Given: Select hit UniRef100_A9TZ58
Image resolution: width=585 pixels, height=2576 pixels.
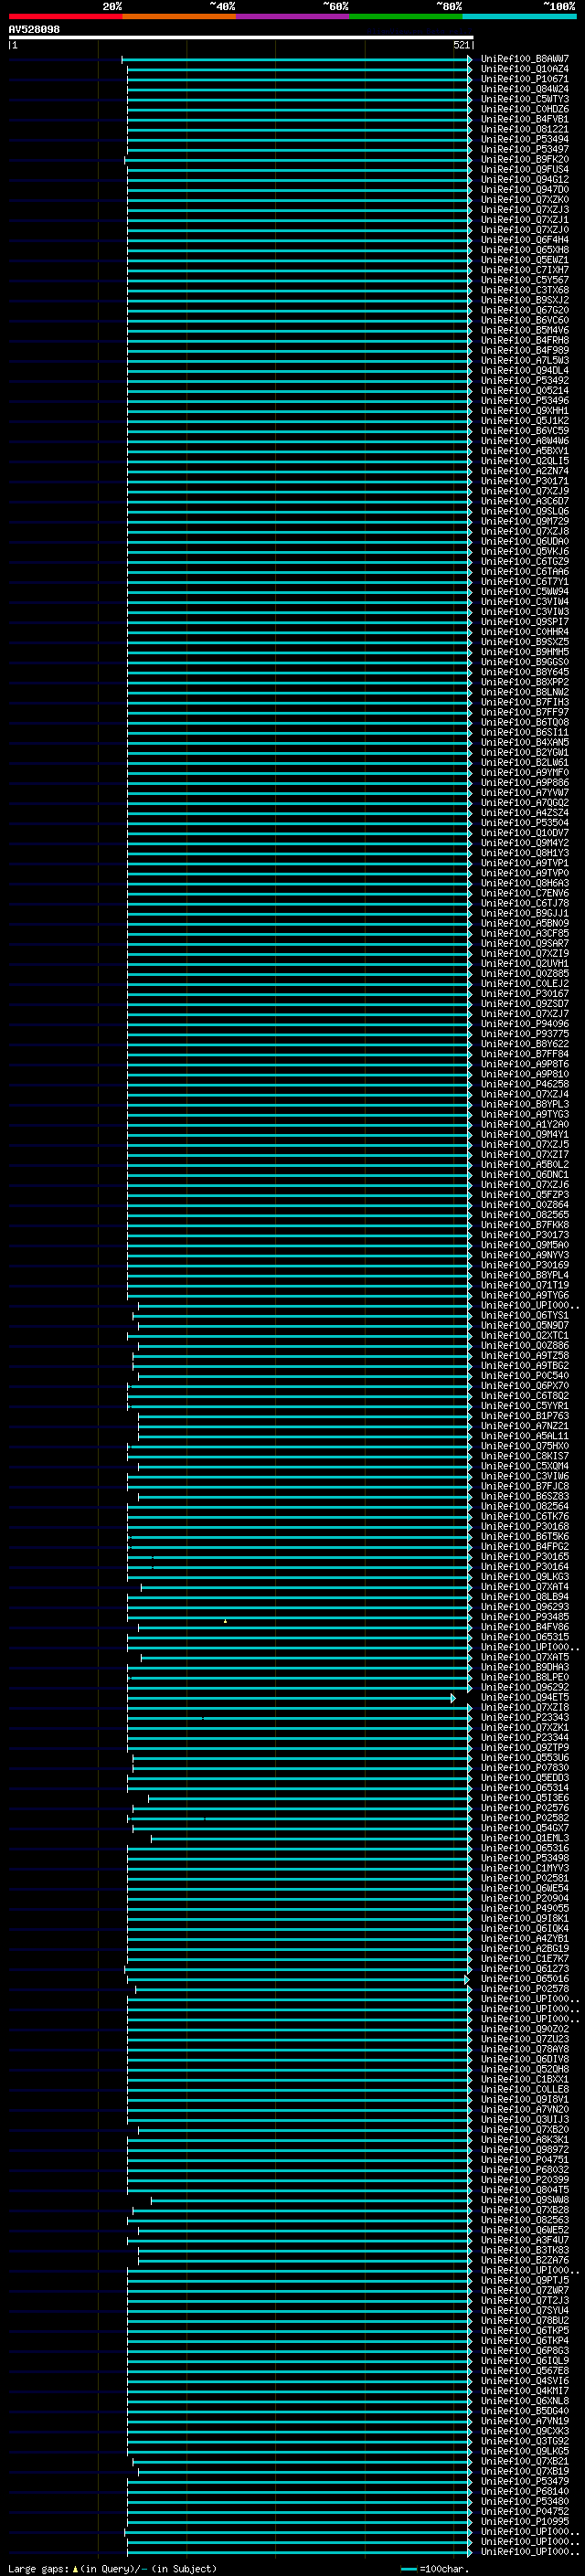Looking at the screenshot, I should [524, 1355].
